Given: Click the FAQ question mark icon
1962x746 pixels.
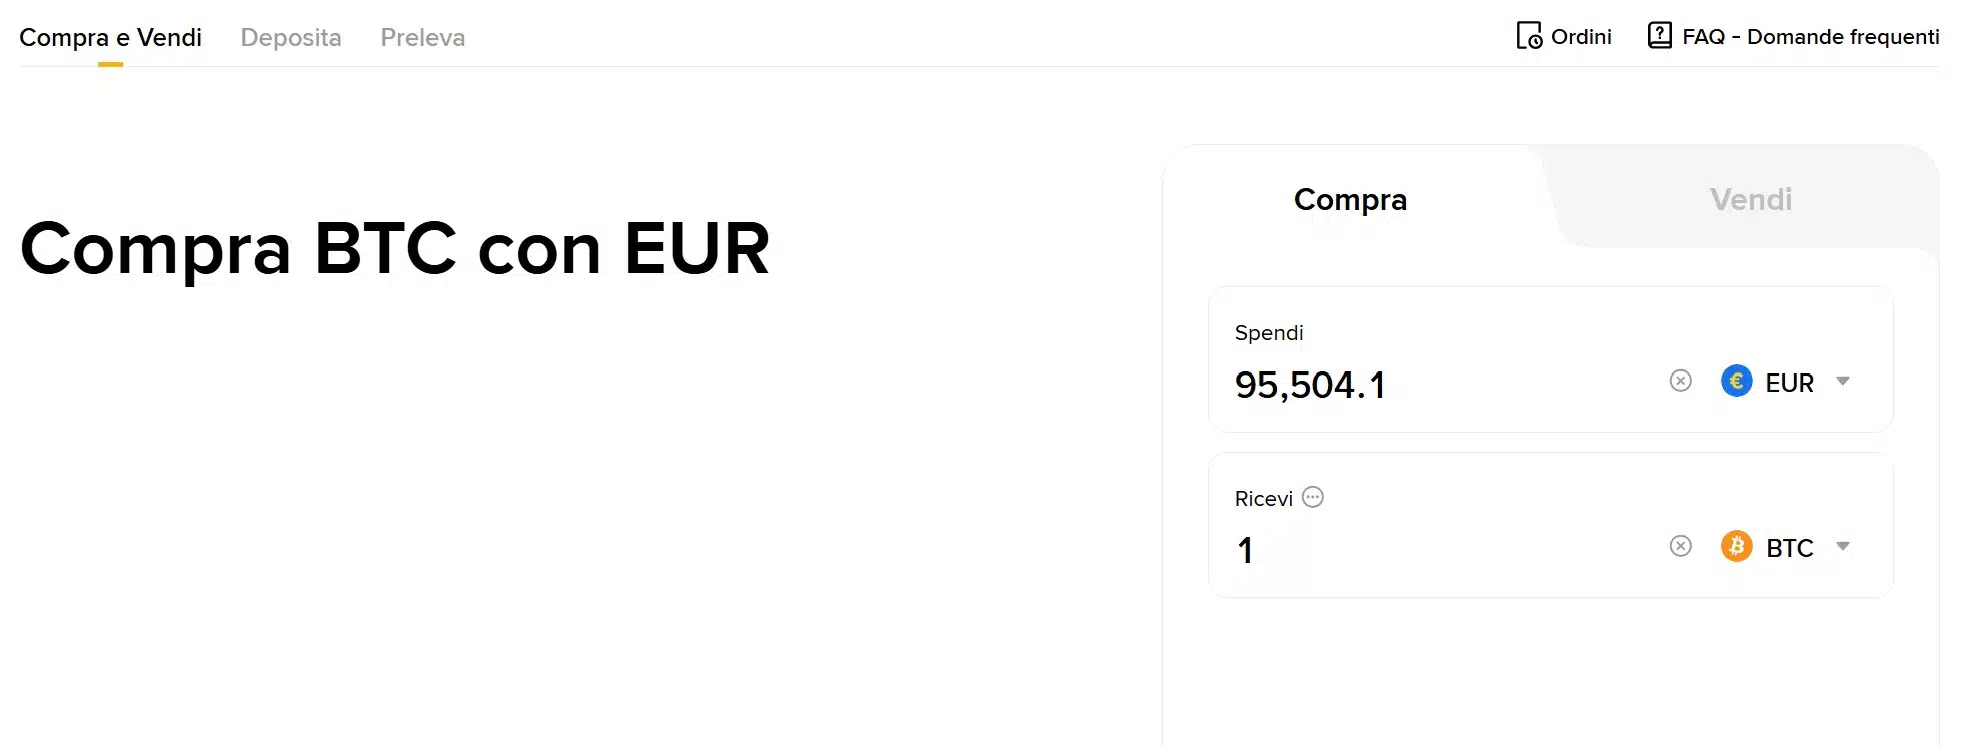Looking at the screenshot, I should pyautogui.click(x=1661, y=34).
